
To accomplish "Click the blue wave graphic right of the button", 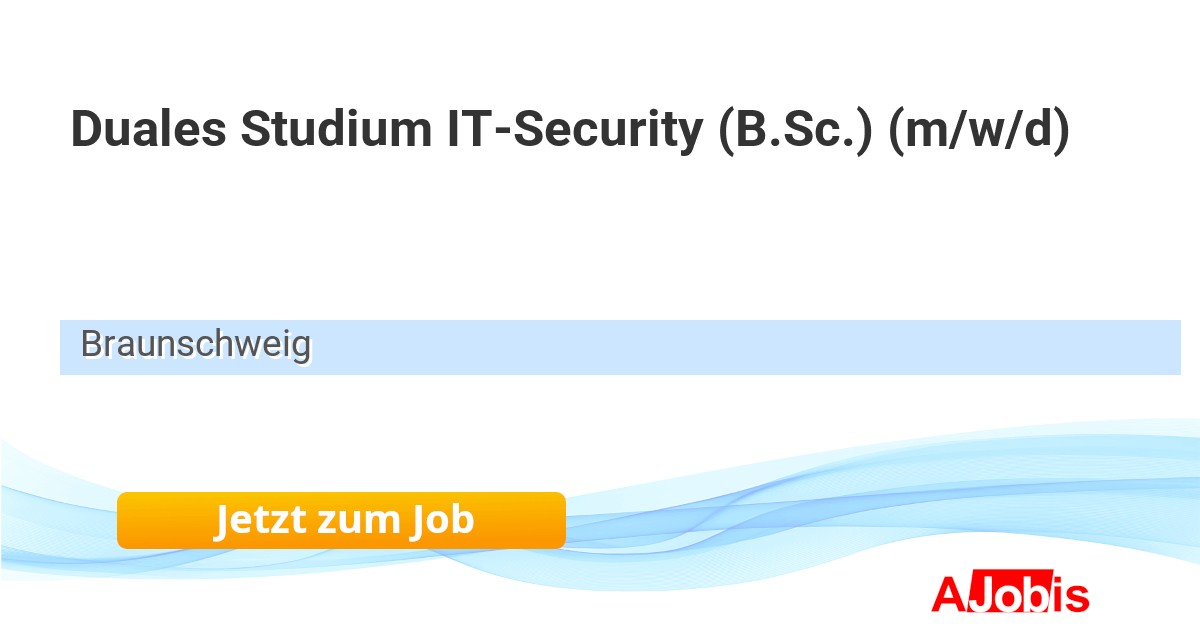I will [800, 510].
